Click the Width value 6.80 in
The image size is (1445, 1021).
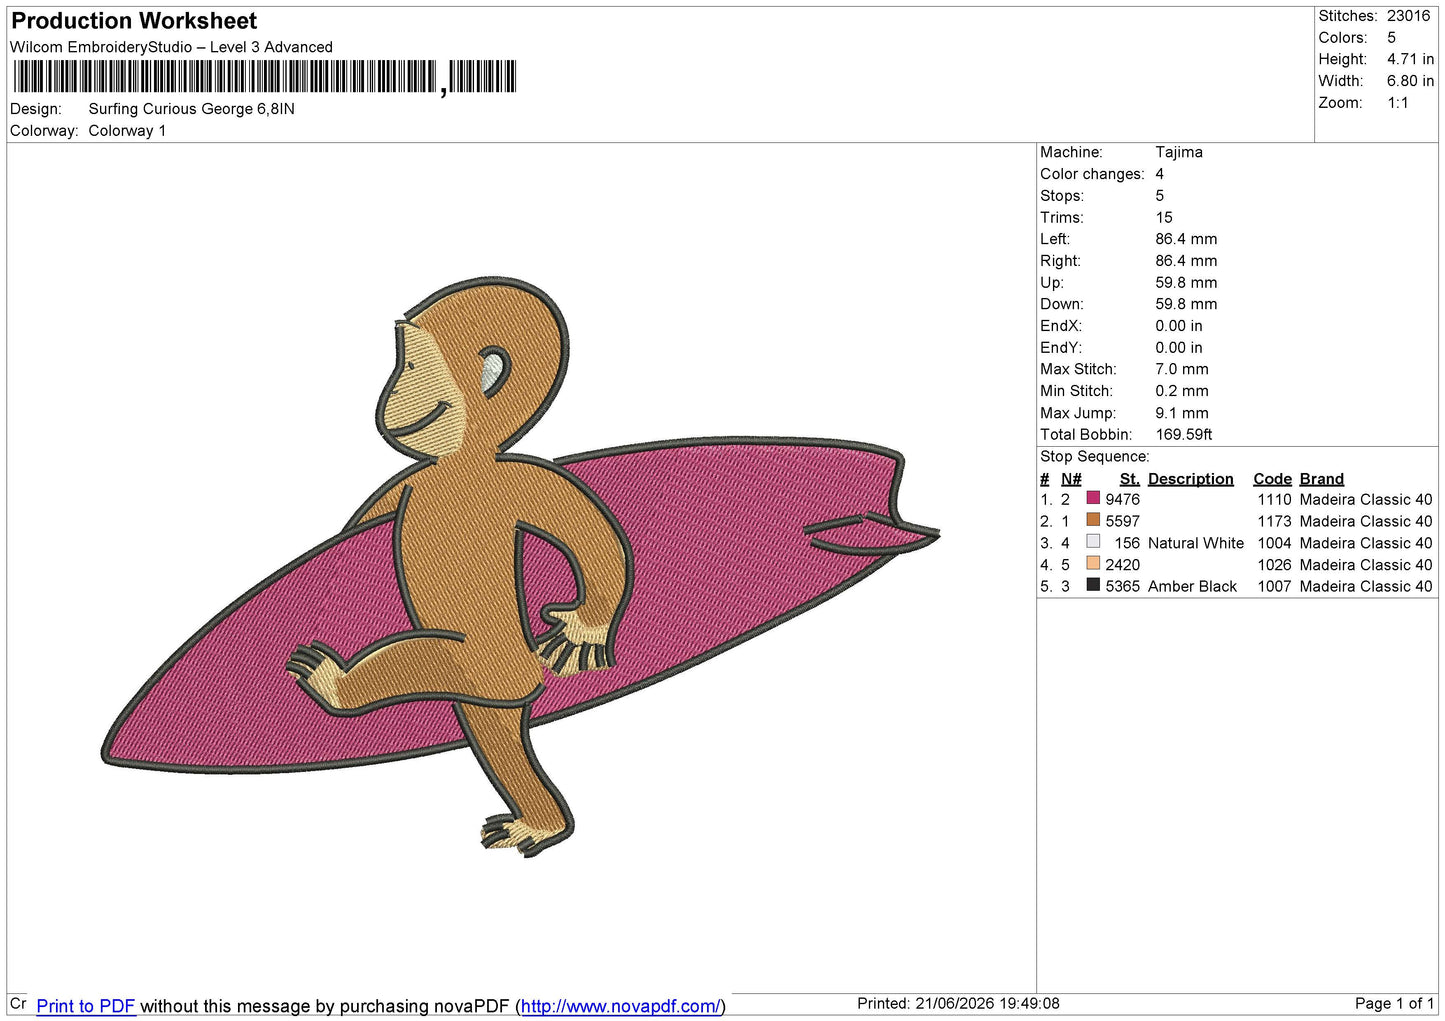point(1410,81)
